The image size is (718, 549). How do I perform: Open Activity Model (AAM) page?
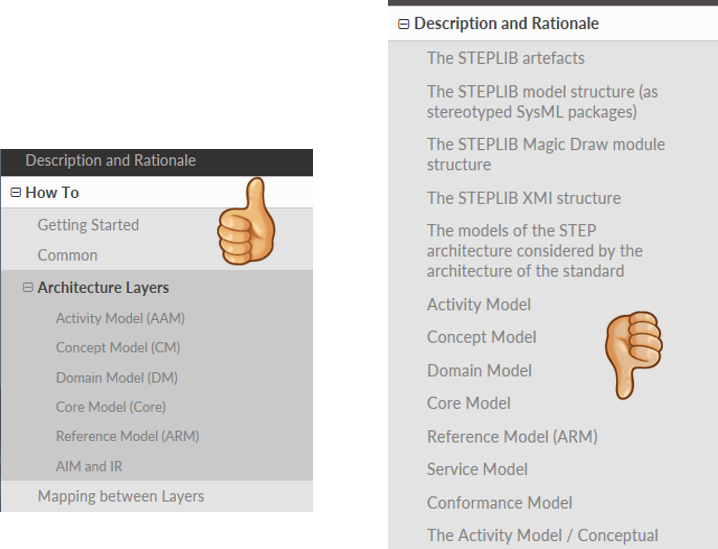pos(120,318)
